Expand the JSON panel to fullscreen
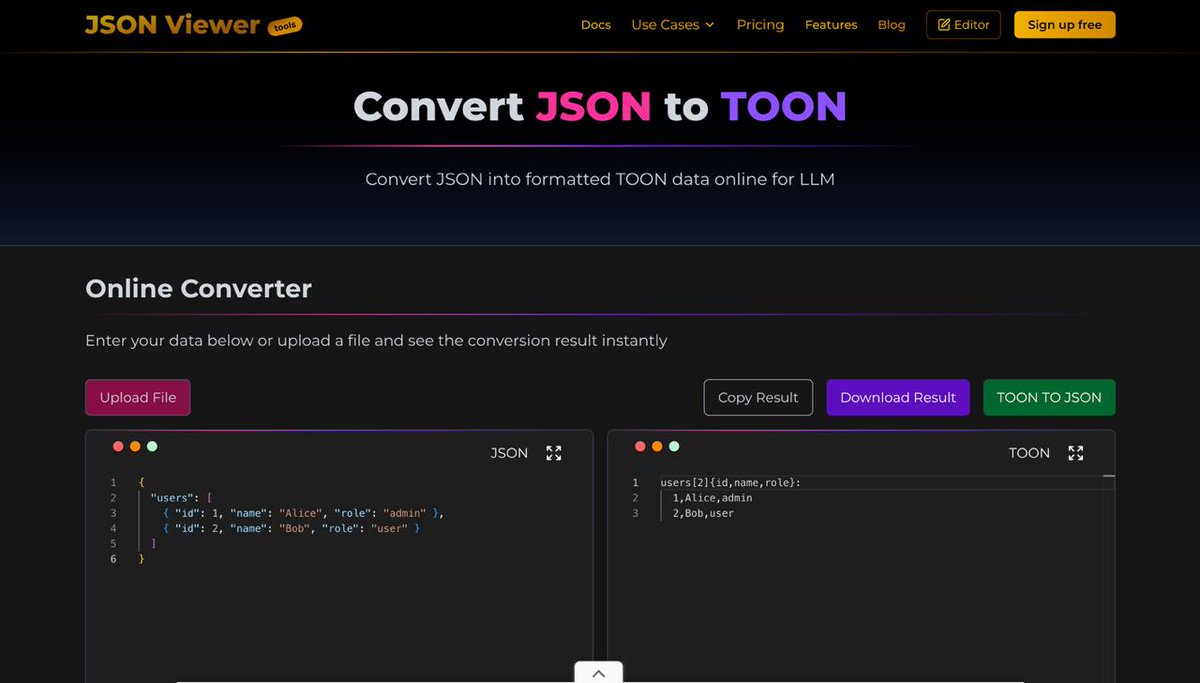1200x683 pixels. [x=554, y=452]
